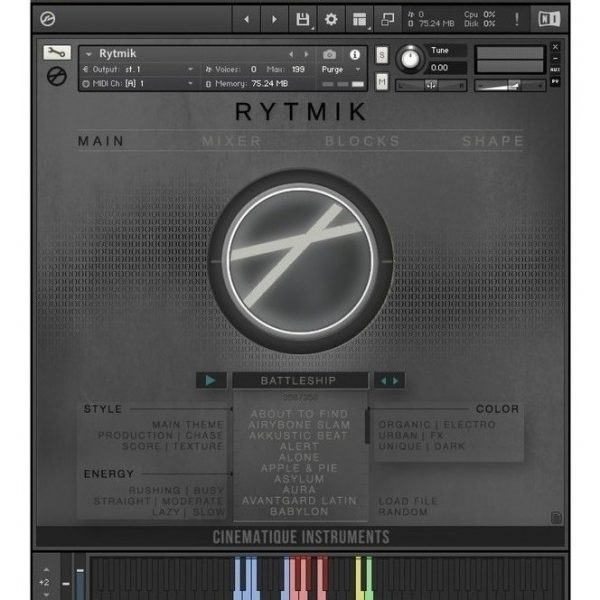
Task: Expand the instrument name dropdown triangle beside Rytmik
Action: (x=89, y=54)
